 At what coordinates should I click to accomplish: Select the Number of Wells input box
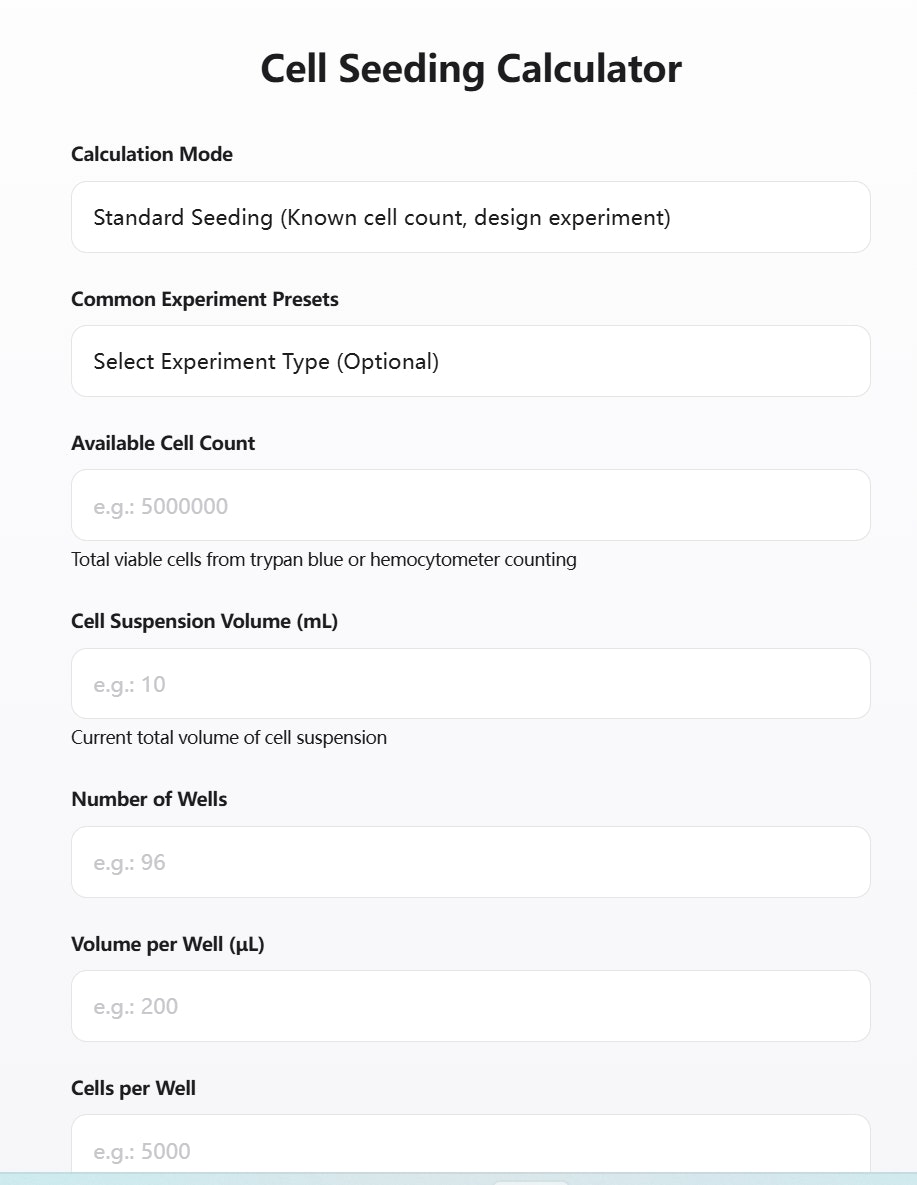point(470,862)
